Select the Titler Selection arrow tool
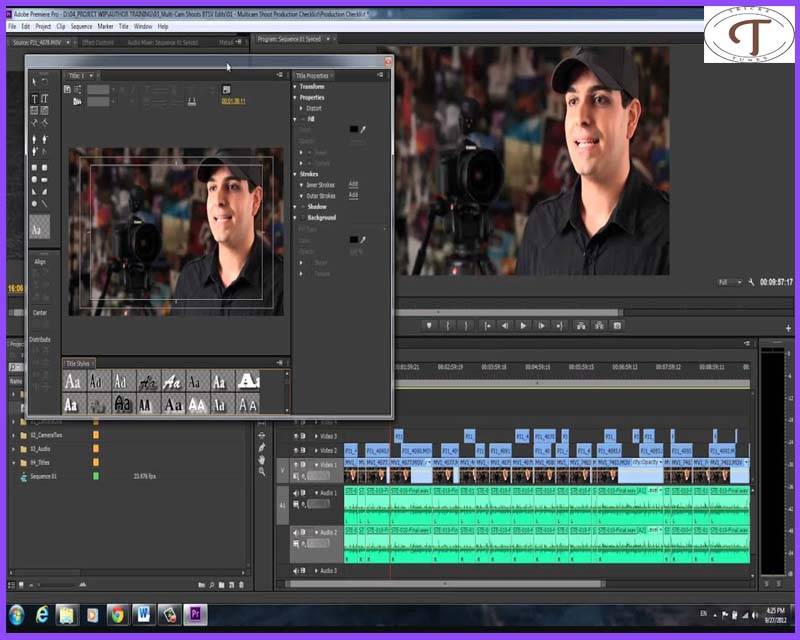Image resolution: width=800 pixels, height=640 pixels. coord(34,82)
